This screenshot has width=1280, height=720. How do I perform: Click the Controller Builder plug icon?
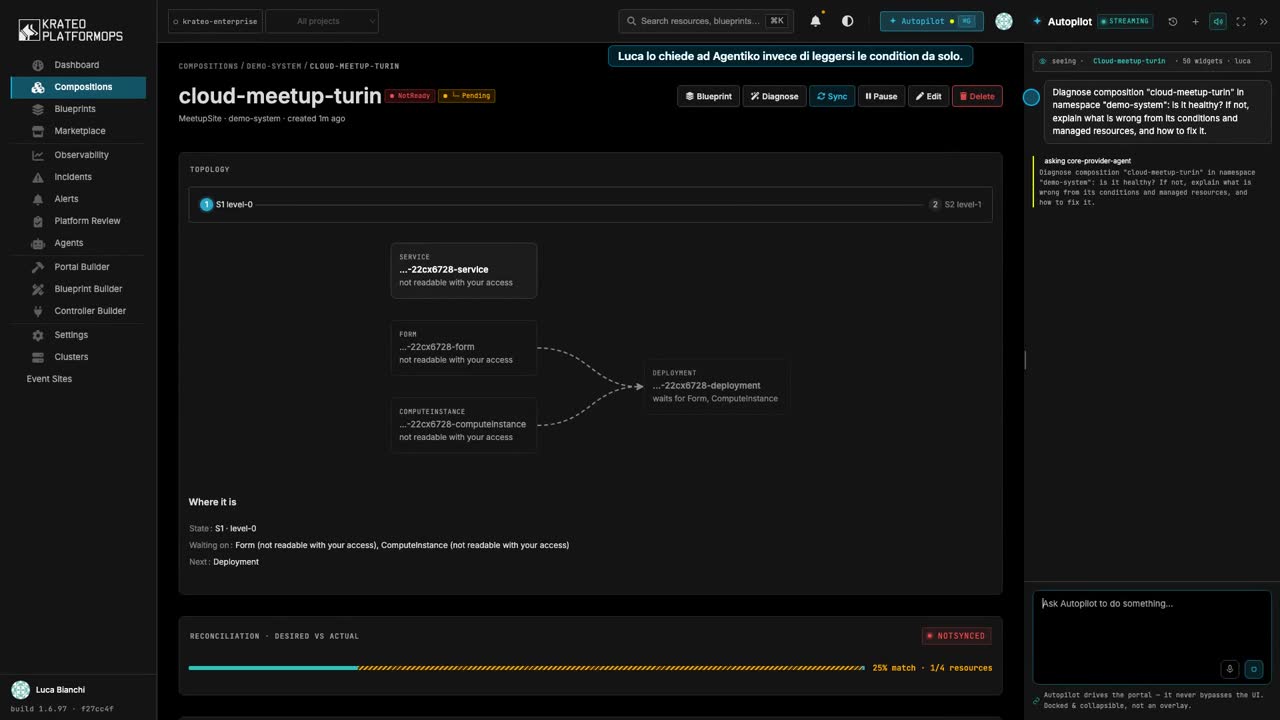(38, 311)
